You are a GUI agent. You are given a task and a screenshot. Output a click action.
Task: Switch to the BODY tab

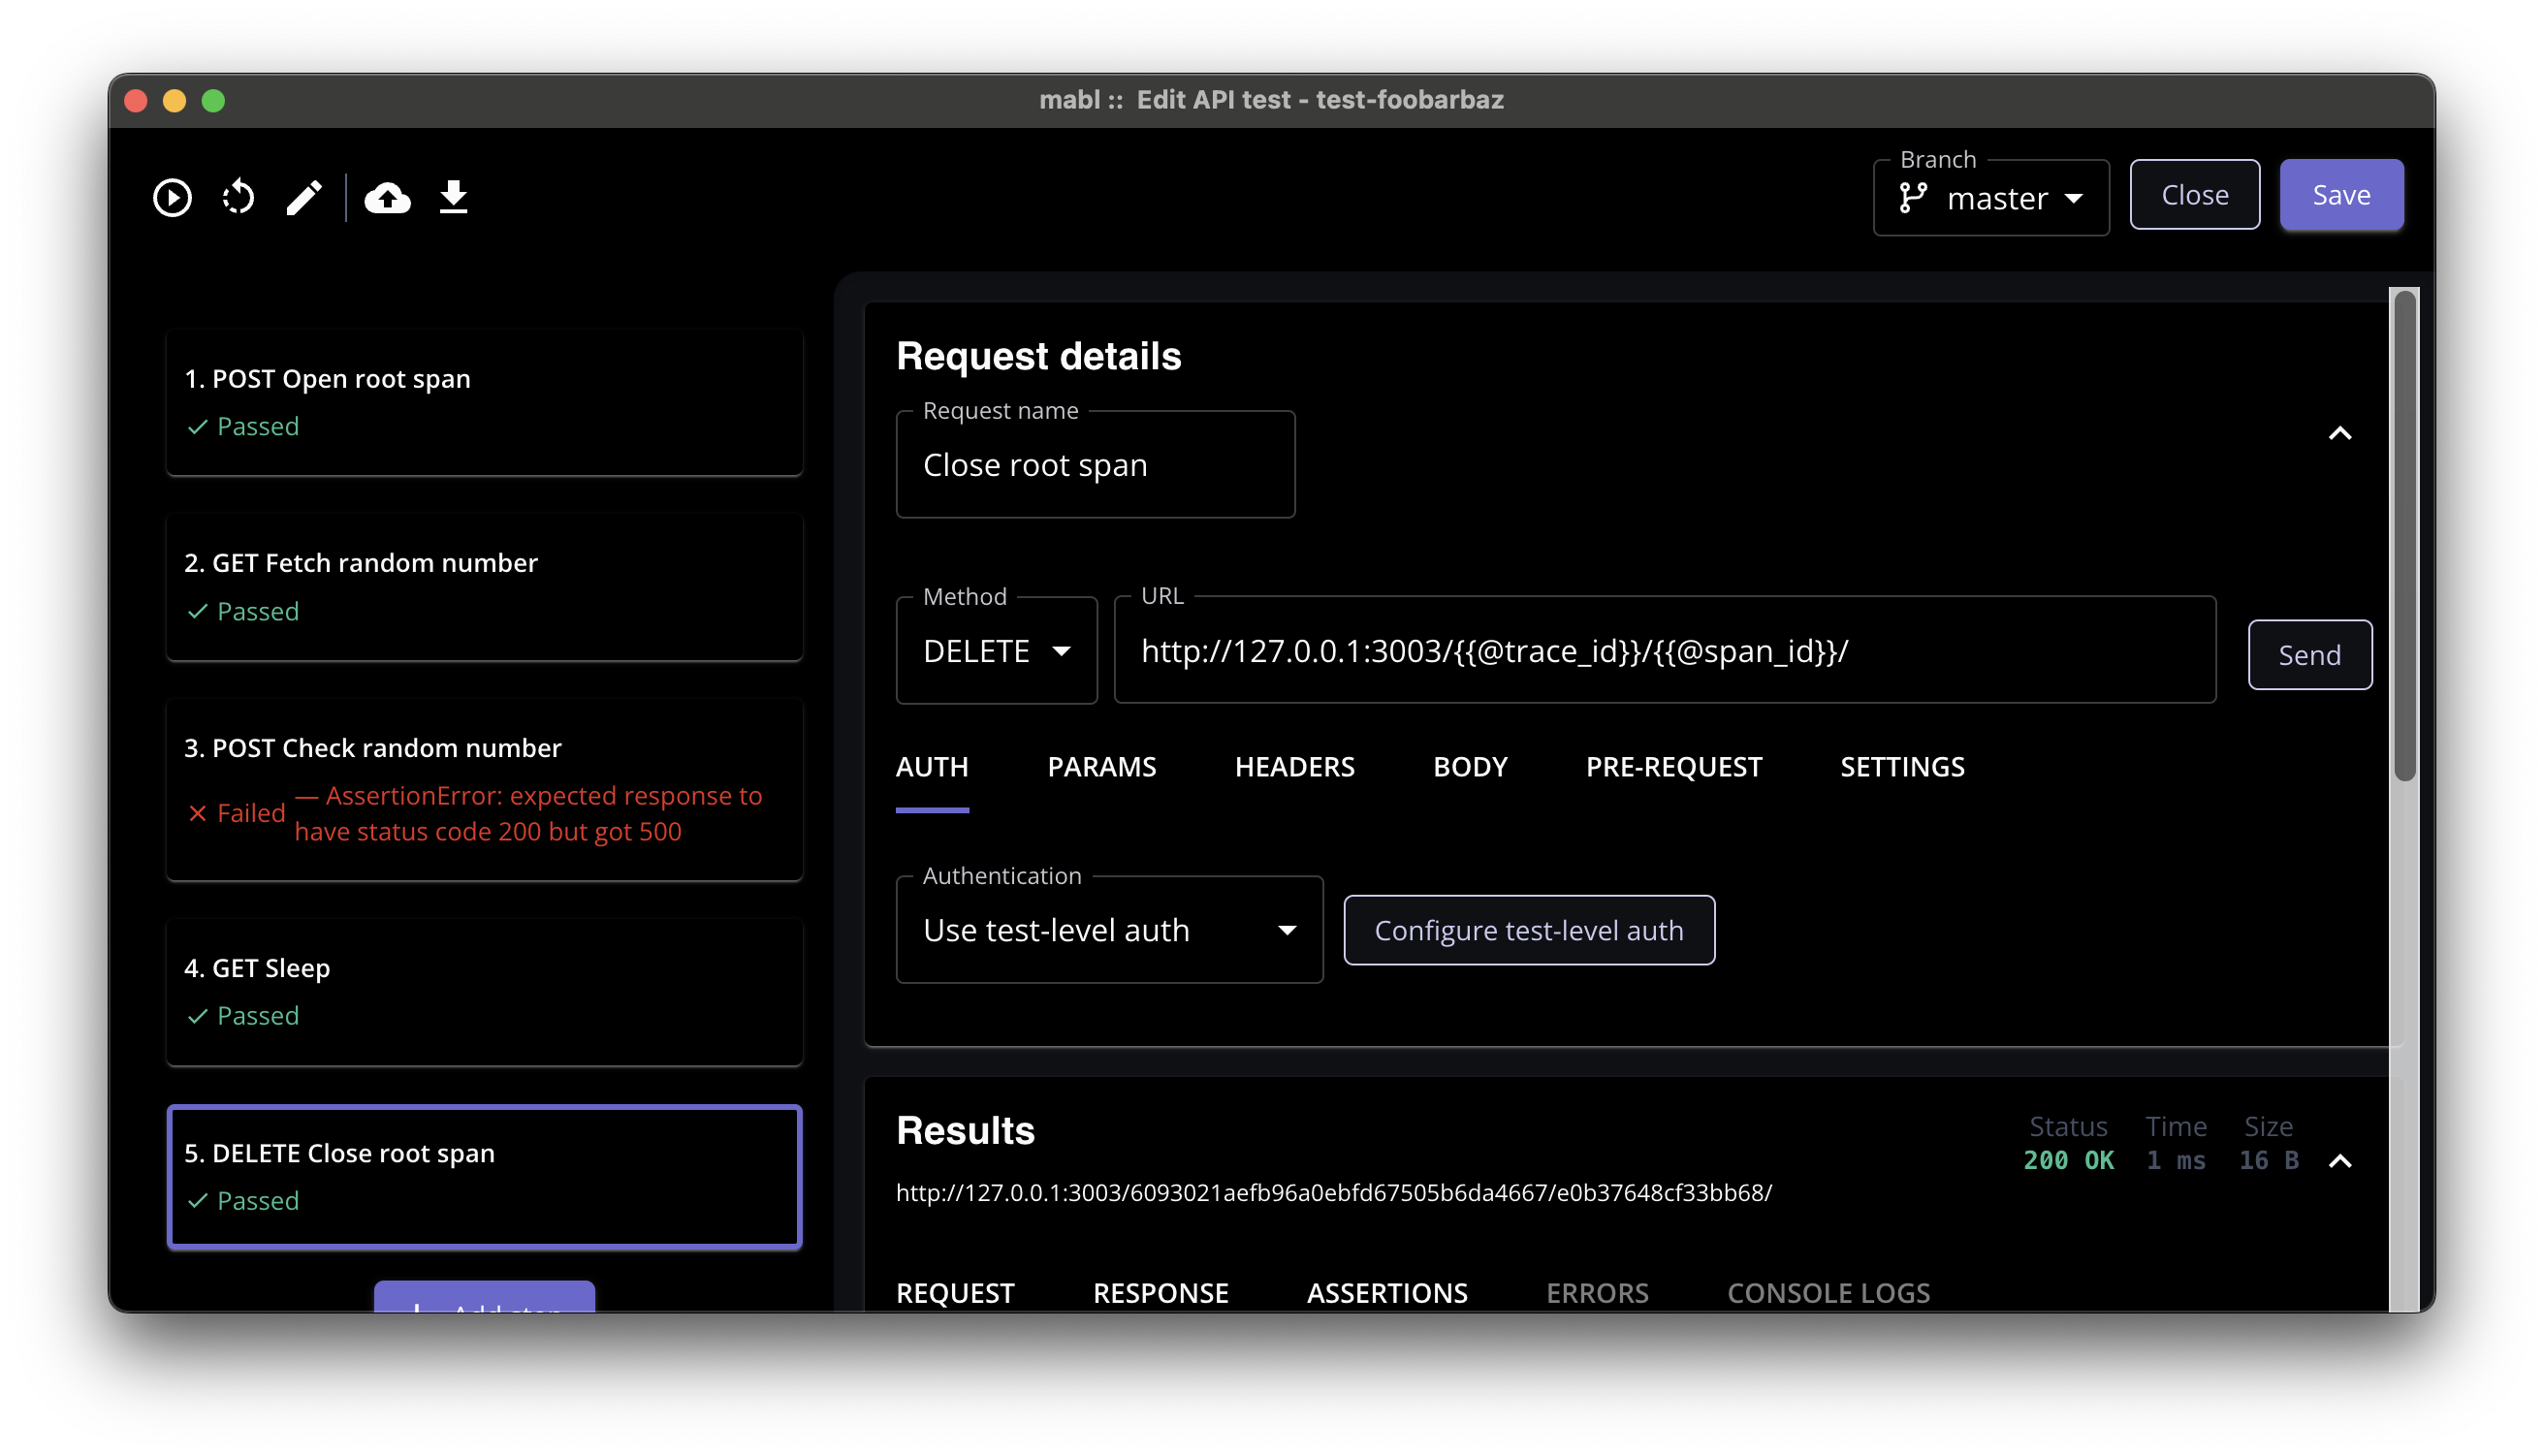(x=1469, y=767)
